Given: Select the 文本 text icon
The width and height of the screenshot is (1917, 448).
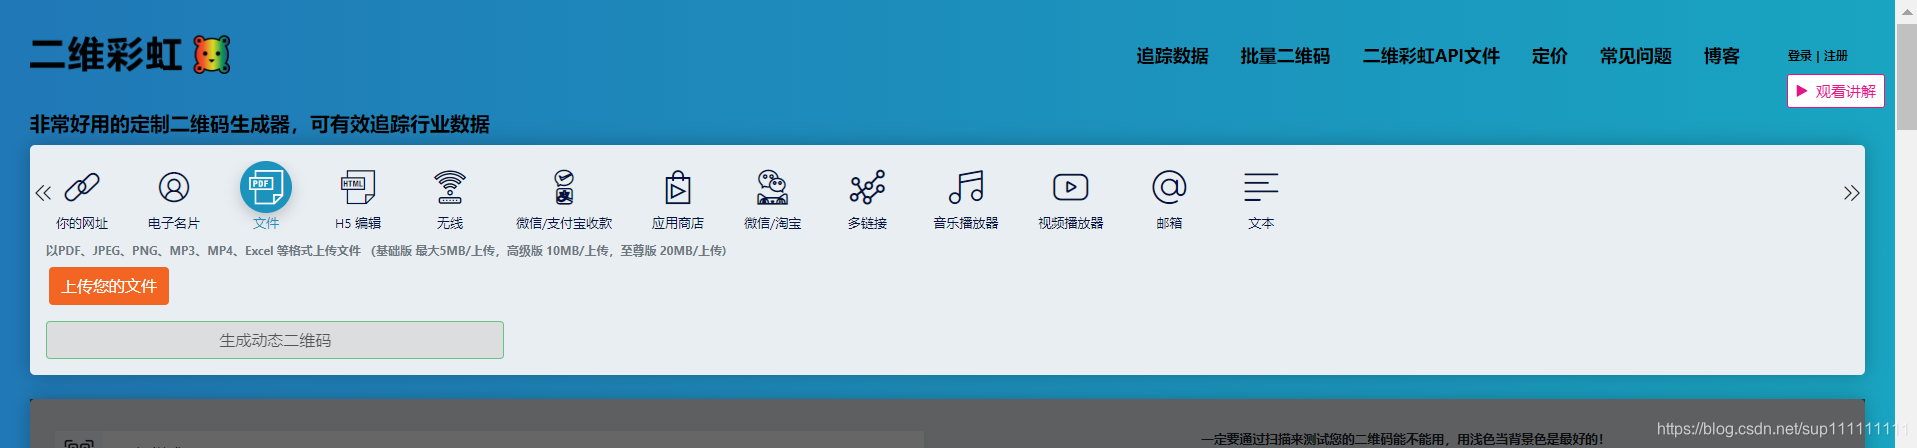Looking at the screenshot, I should pyautogui.click(x=1261, y=187).
